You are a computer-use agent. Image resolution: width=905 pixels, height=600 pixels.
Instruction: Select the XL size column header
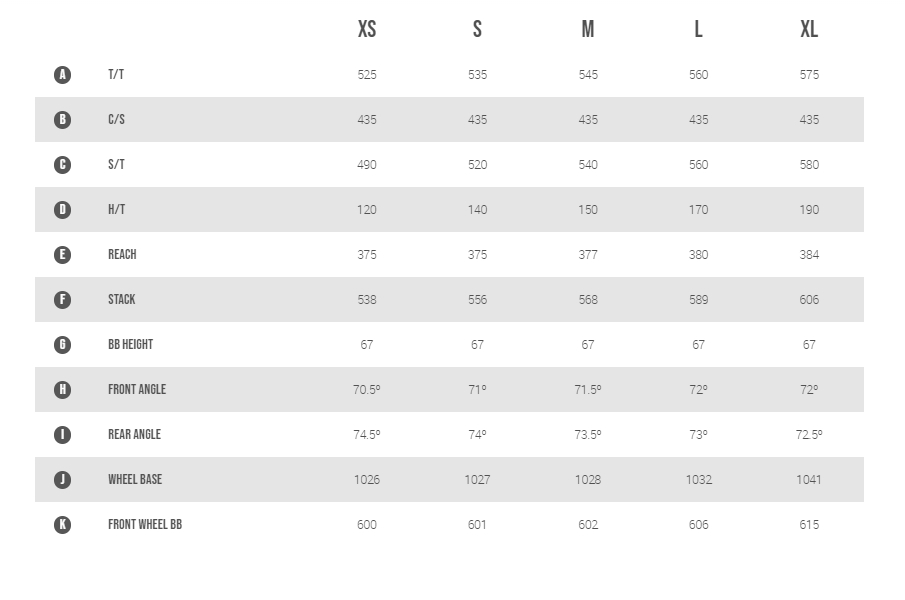pyautogui.click(x=809, y=29)
